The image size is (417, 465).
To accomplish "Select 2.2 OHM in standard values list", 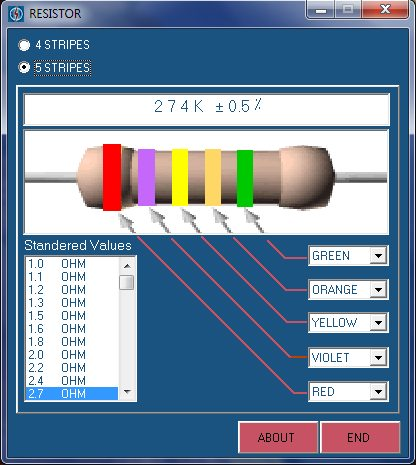I will [x=72, y=368].
